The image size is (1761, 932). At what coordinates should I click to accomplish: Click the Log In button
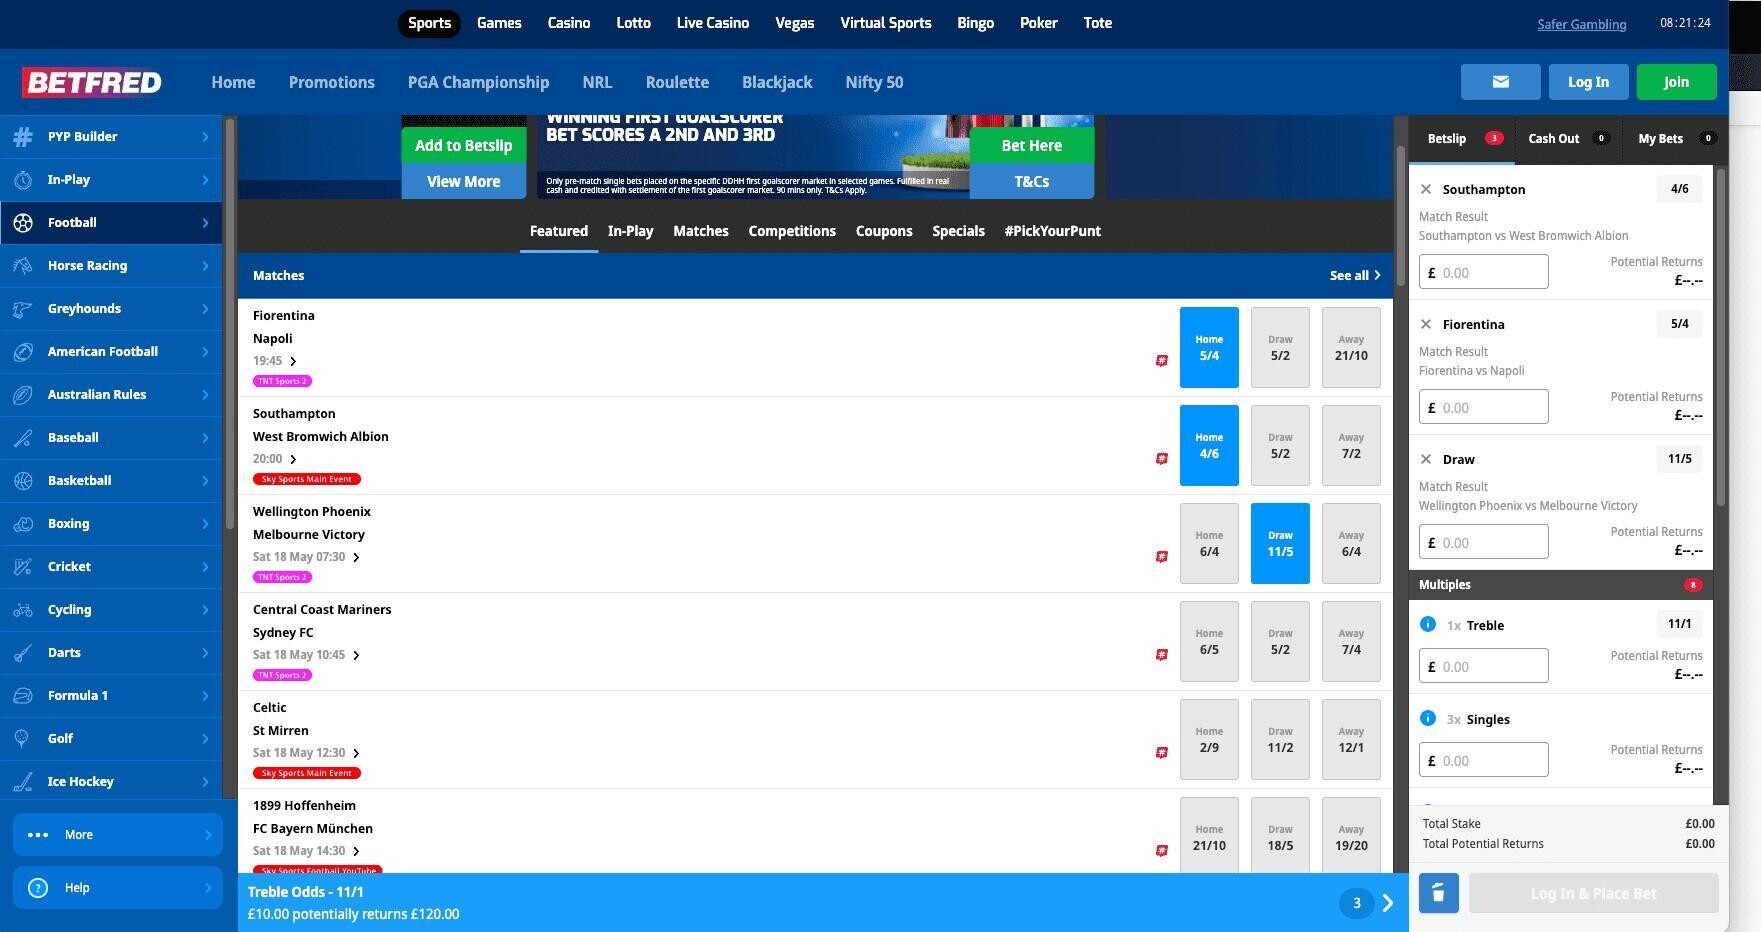point(1588,82)
